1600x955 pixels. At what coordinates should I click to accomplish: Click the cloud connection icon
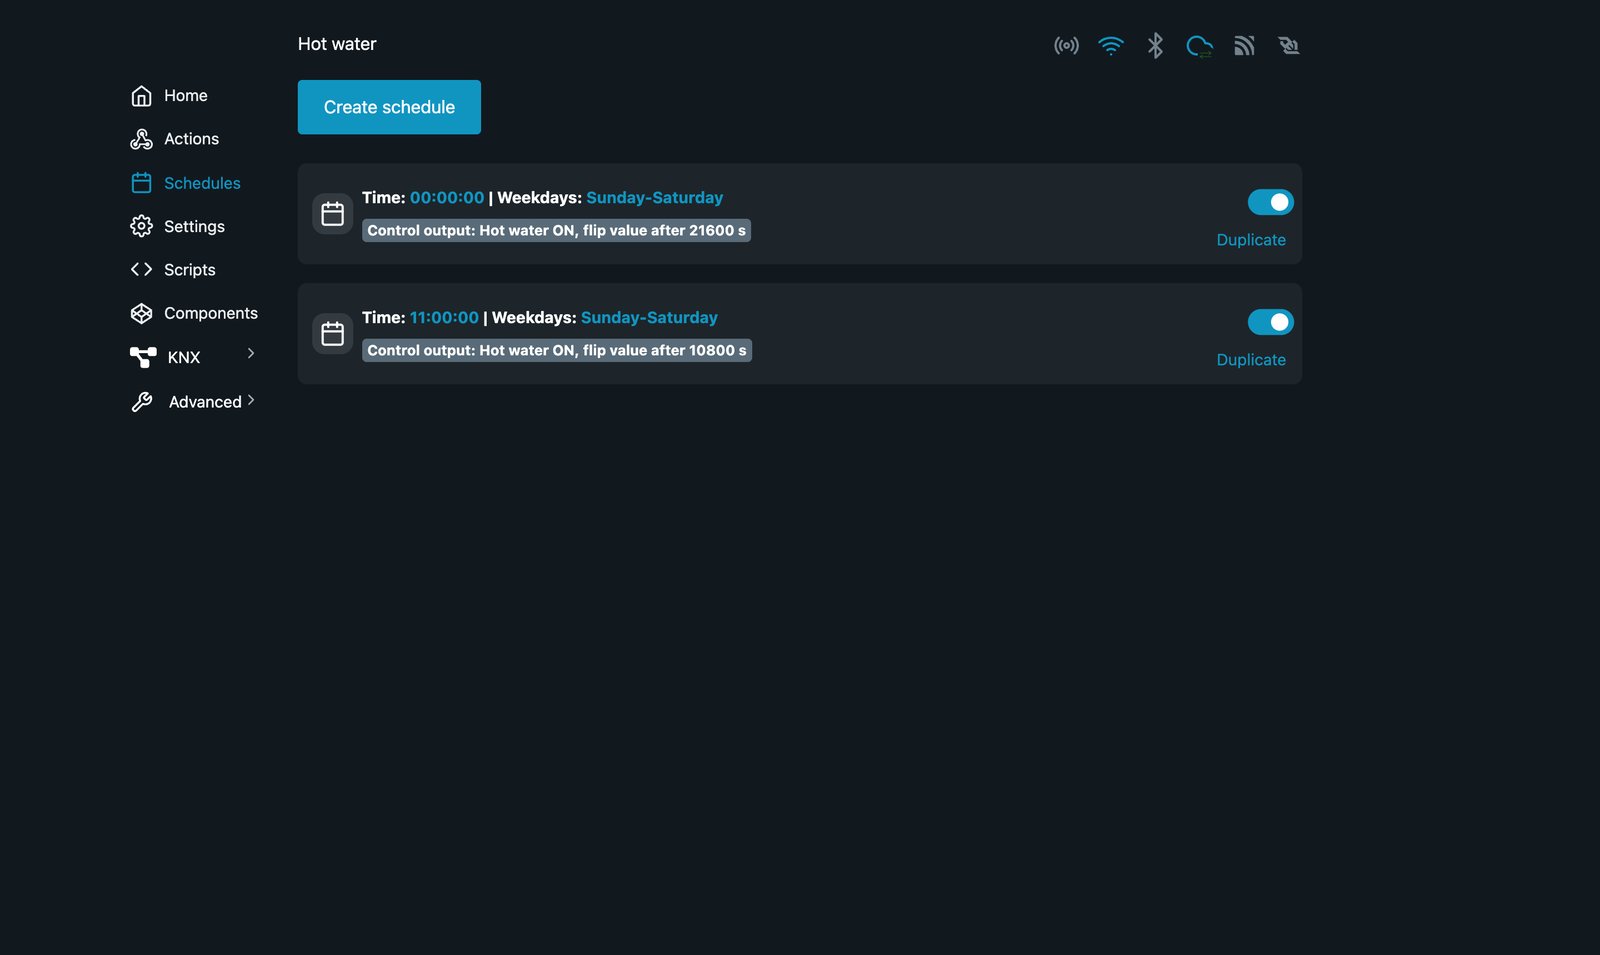(1199, 45)
